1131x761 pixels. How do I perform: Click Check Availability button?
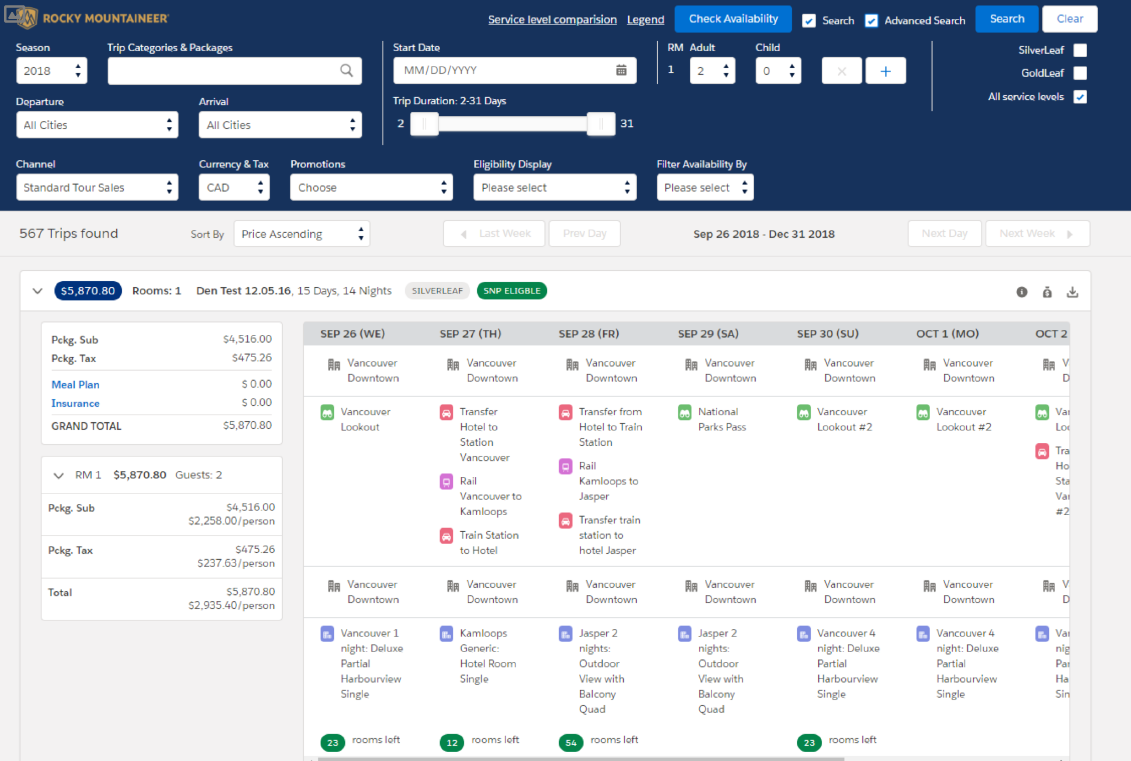tap(733, 19)
